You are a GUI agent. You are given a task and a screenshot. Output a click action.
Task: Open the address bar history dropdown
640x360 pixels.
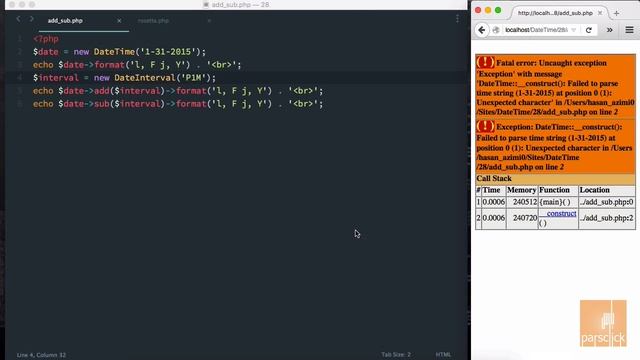click(x=573, y=30)
